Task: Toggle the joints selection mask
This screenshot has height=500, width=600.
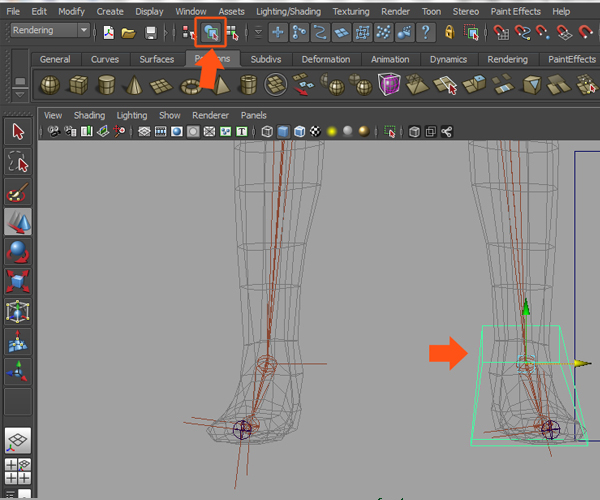Action: (298, 32)
